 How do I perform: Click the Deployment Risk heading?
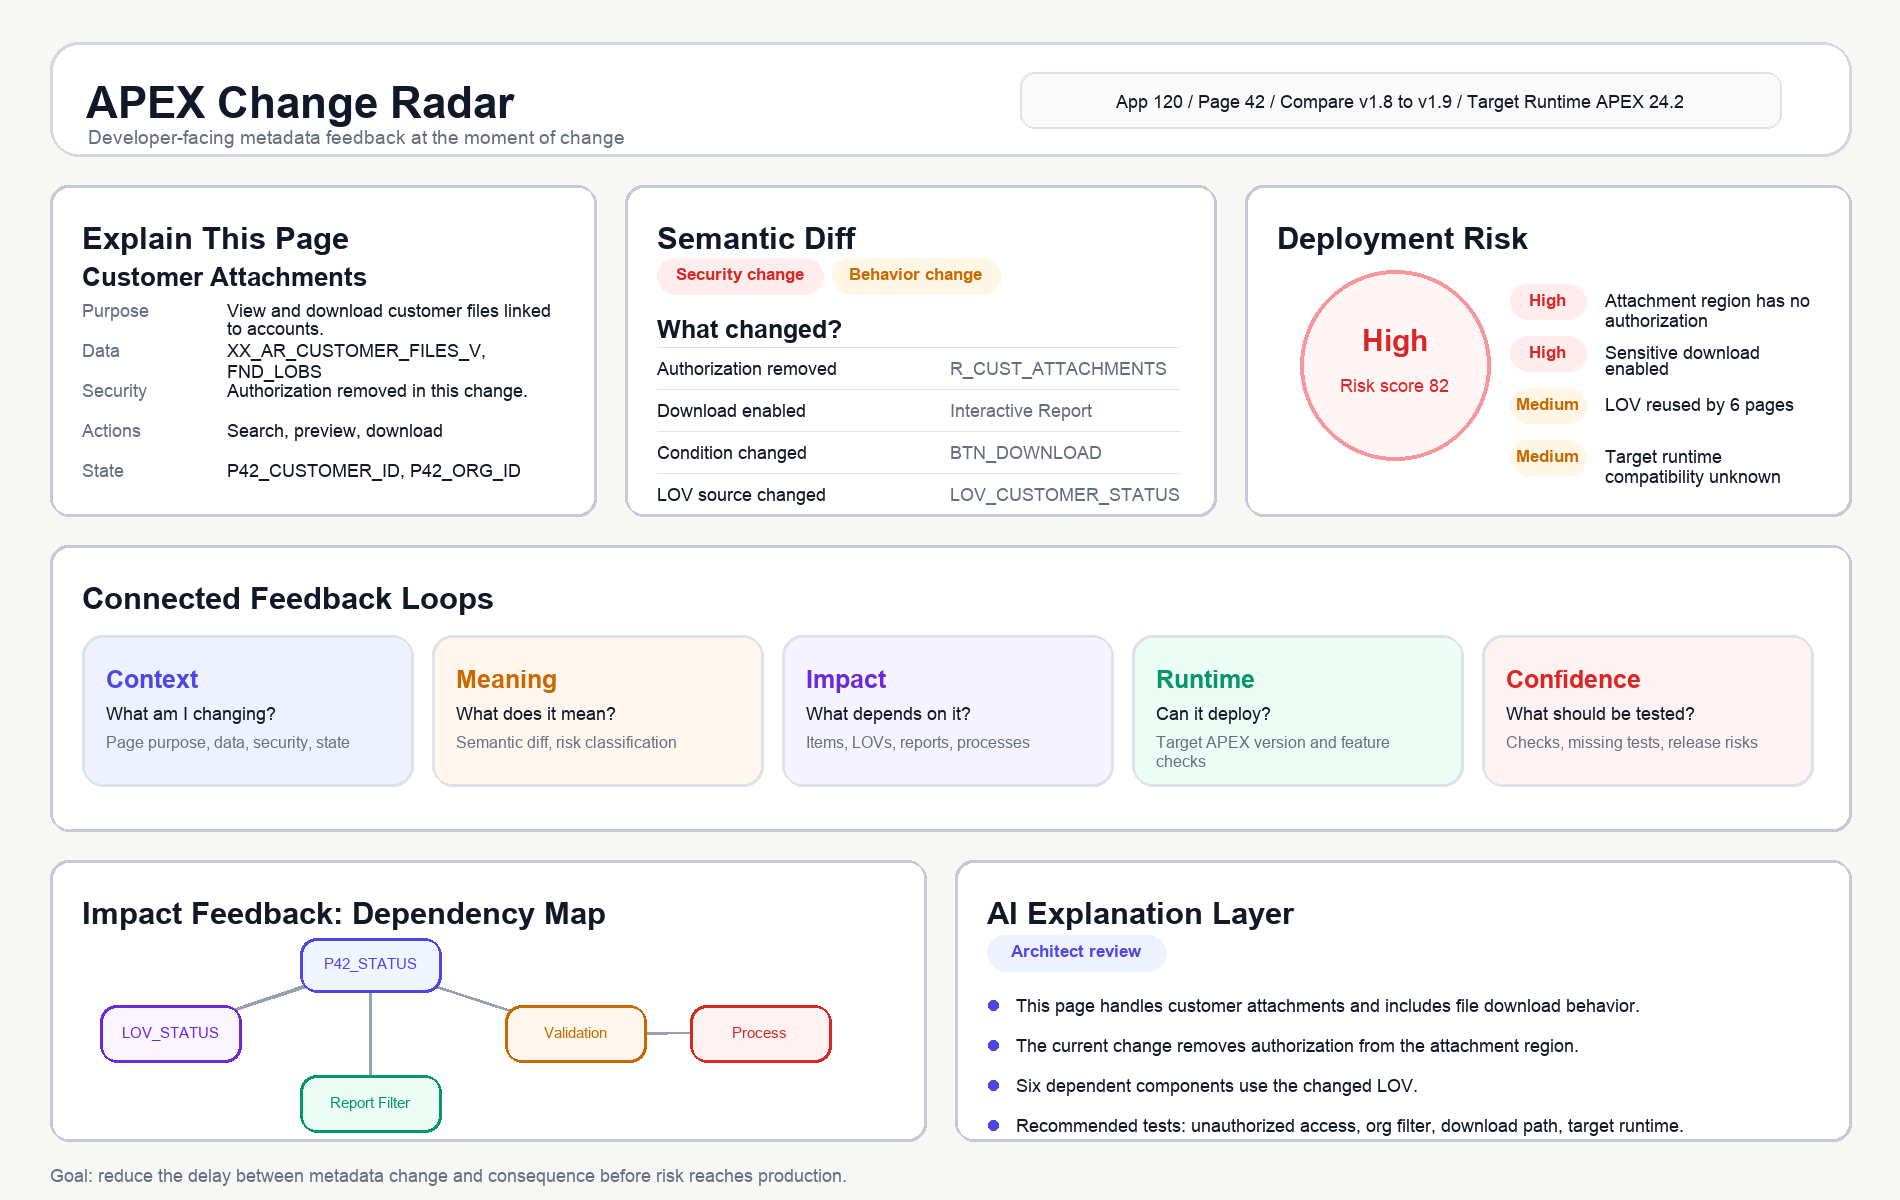(1402, 238)
